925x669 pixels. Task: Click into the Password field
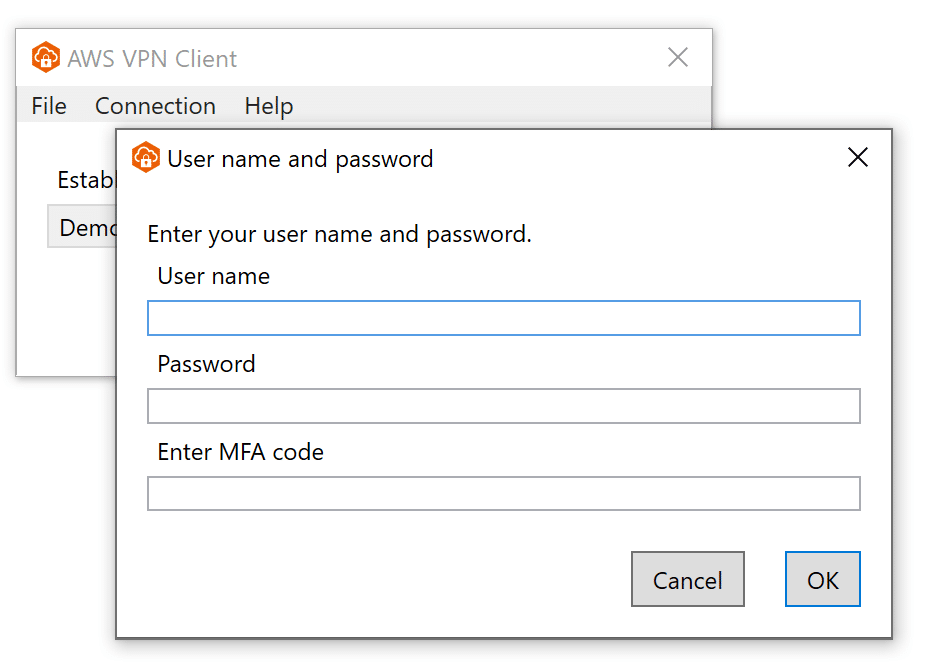pos(503,406)
